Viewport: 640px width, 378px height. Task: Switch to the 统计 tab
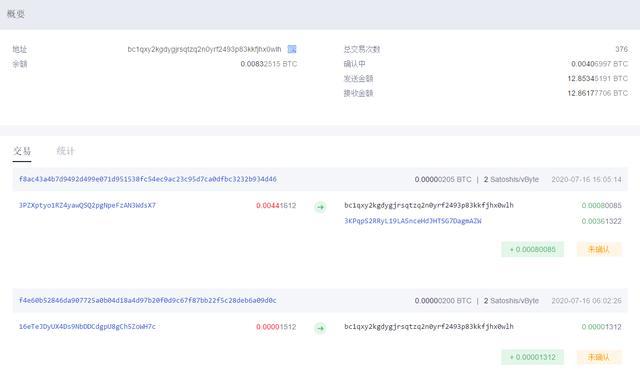65,151
